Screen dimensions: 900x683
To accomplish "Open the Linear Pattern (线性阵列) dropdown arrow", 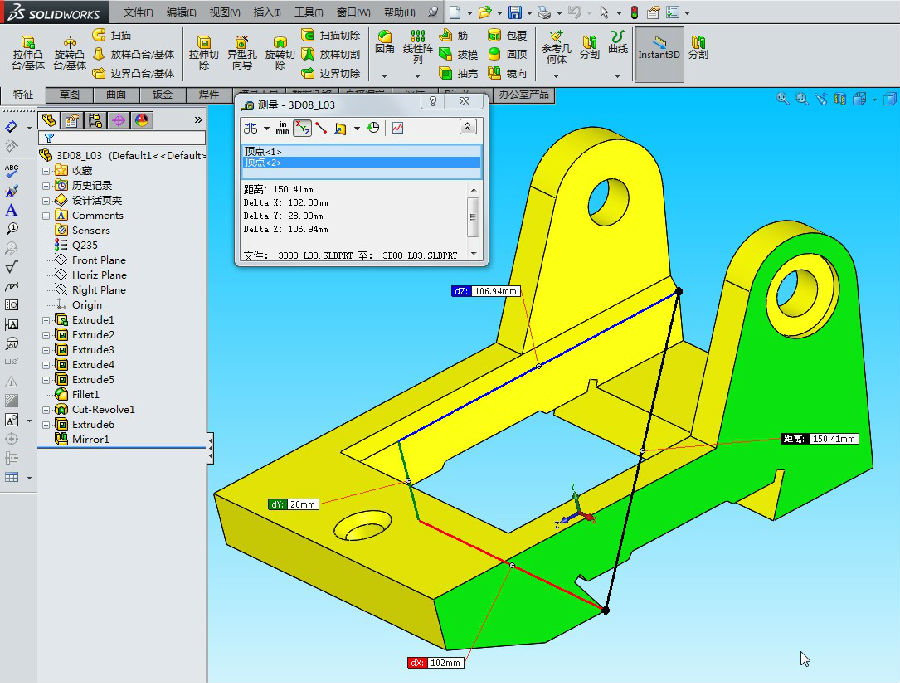I will (x=418, y=76).
